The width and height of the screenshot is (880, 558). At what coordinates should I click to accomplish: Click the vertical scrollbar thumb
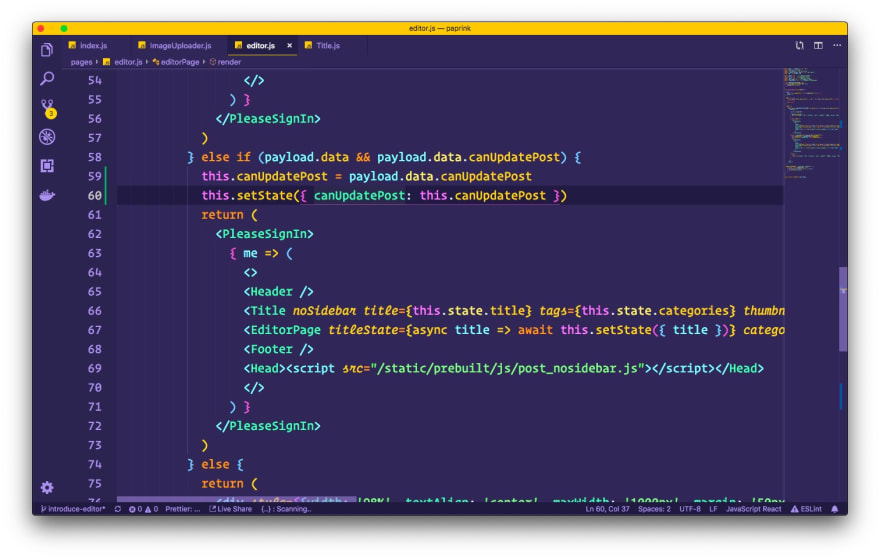coord(843,309)
